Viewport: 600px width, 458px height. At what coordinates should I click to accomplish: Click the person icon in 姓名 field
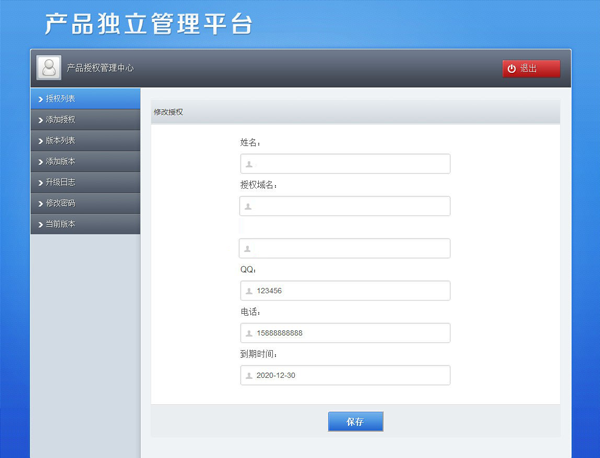coord(249,164)
